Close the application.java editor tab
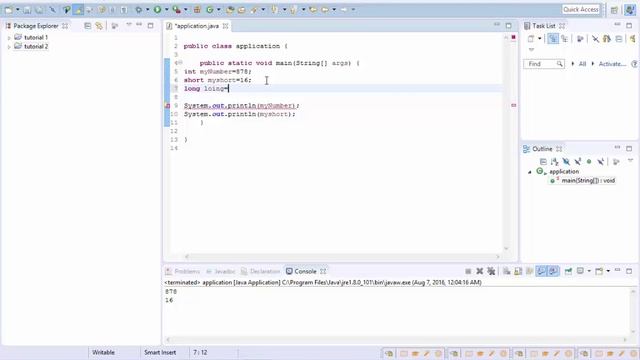This screenshot has height=360, width=640. coord(225,26)
